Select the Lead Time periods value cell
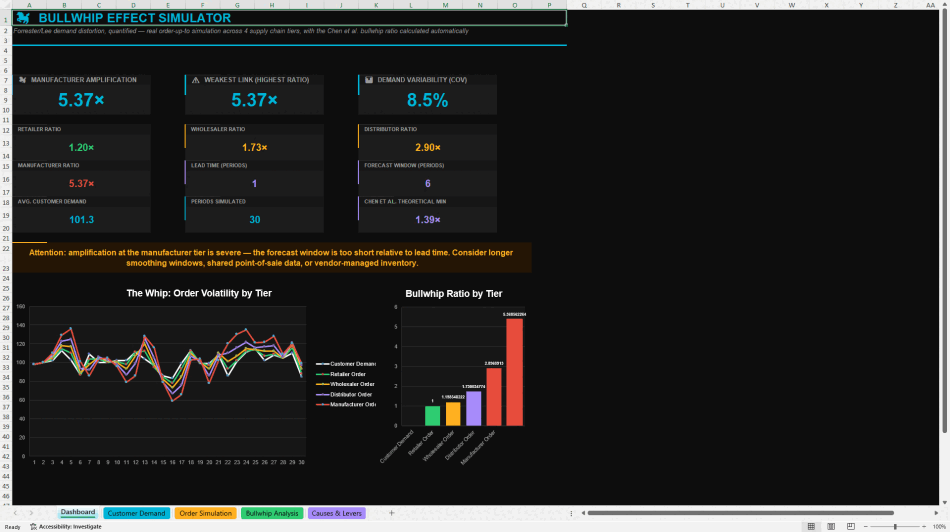Screen dimensions: 950x532 (254, 184)
